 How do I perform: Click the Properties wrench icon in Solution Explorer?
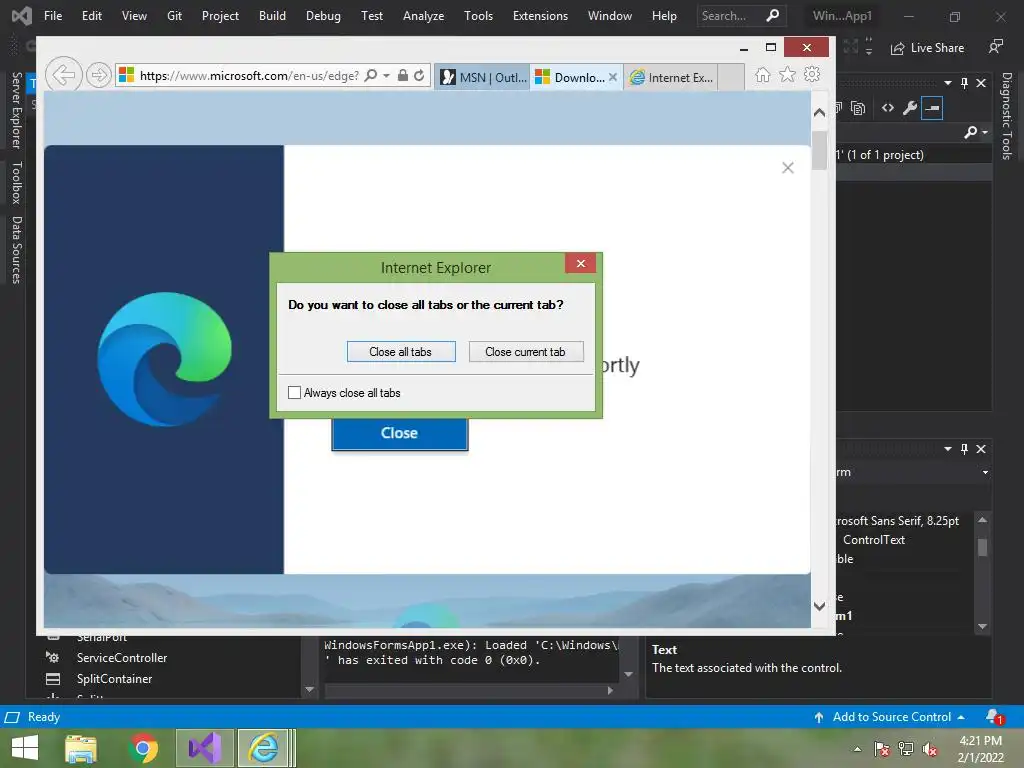pos(910,108)
